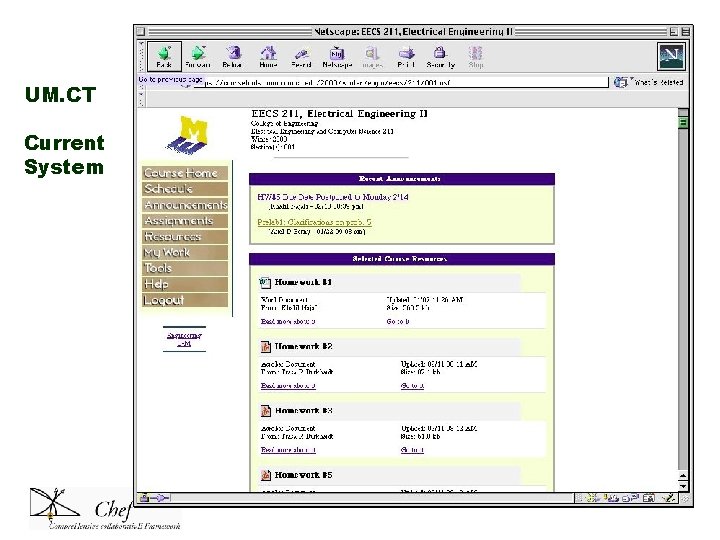Viewport: 720px width, 540px height.
Task: Reload the page with Reload icon
Action: click(233, 57)
